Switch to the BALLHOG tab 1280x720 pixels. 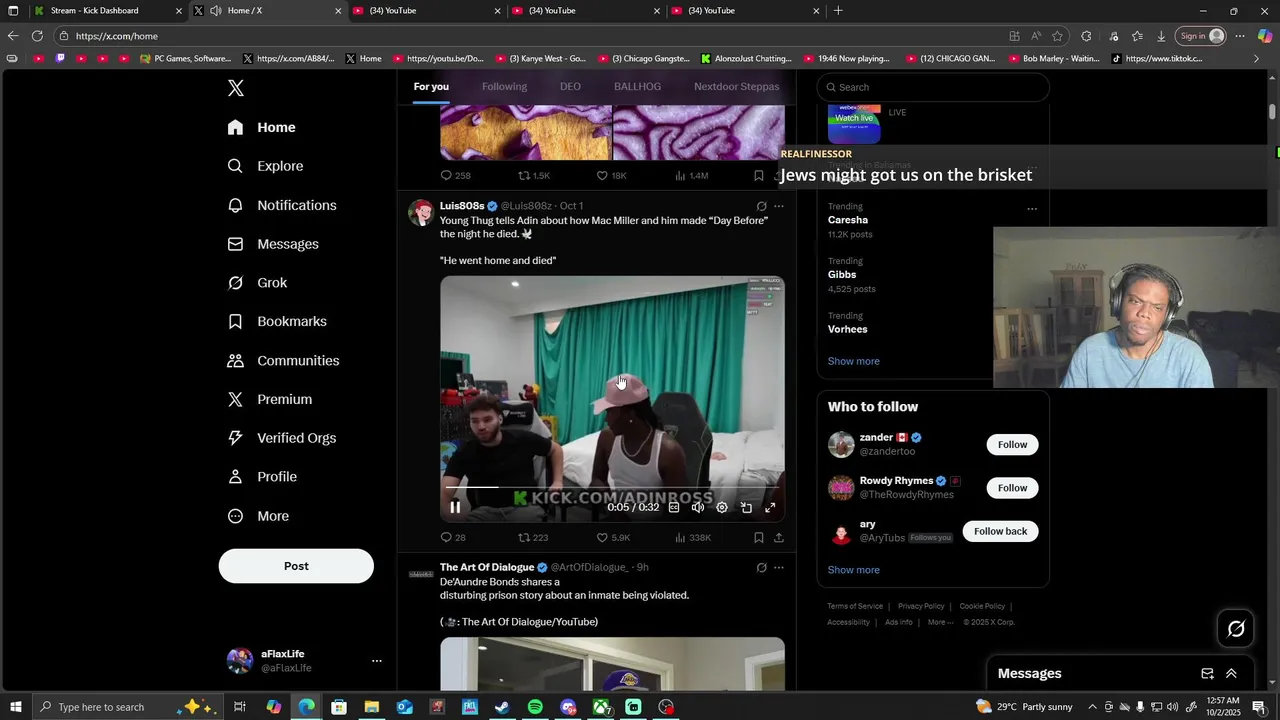point(637,87)
